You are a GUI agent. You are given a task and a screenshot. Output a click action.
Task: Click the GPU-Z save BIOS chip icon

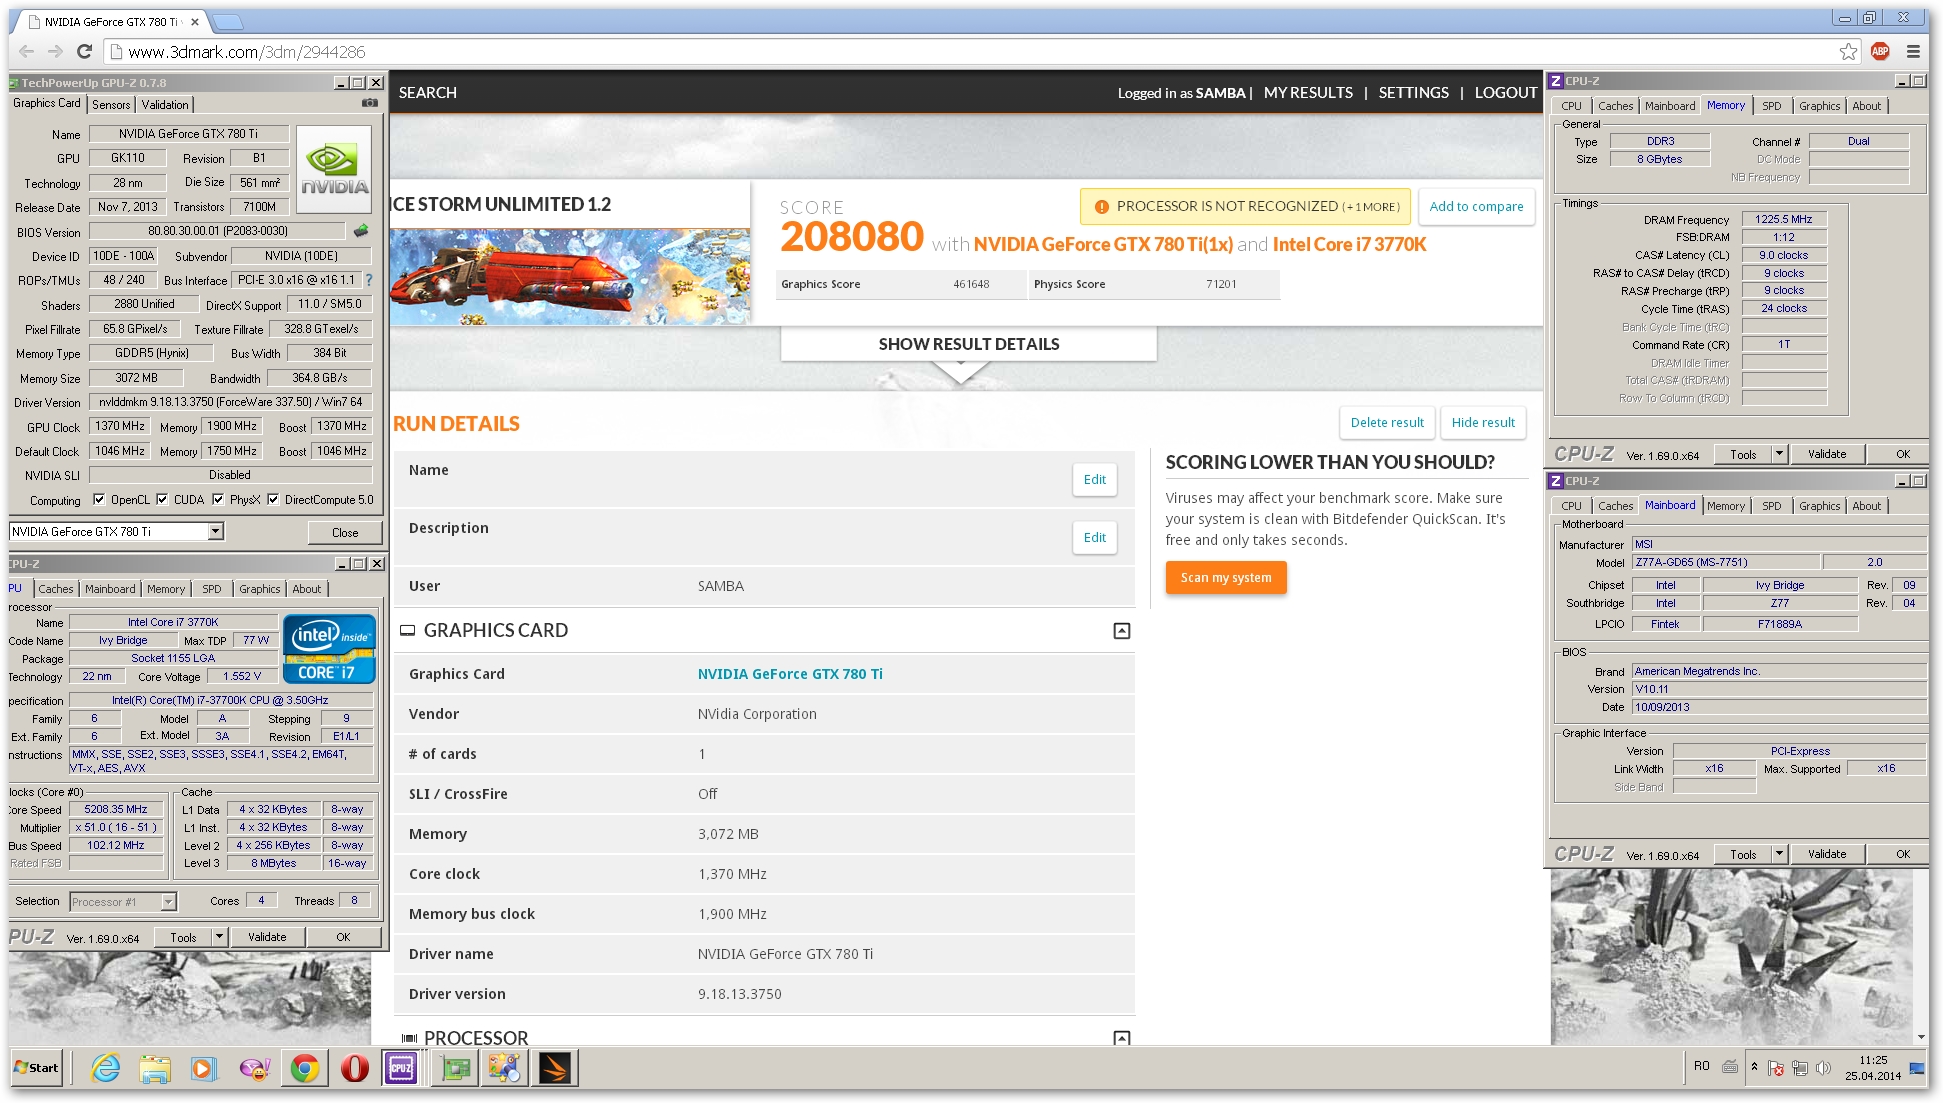tap(361, 231)
